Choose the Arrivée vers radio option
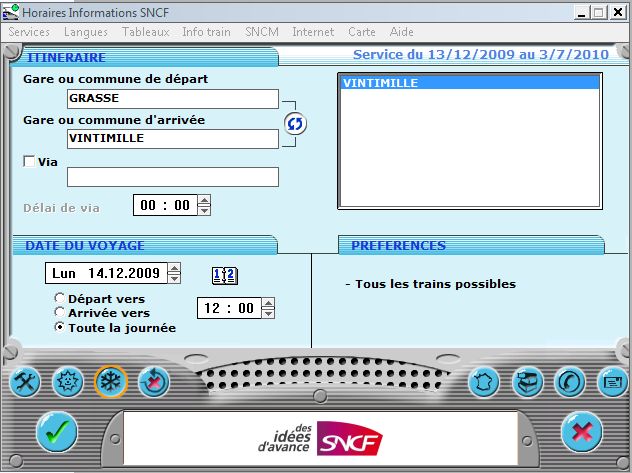632x473 pixels. [x=61, y=313]
